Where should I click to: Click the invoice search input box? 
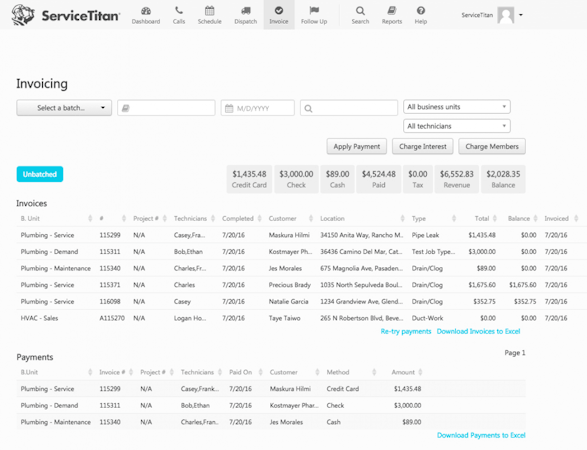349,108
